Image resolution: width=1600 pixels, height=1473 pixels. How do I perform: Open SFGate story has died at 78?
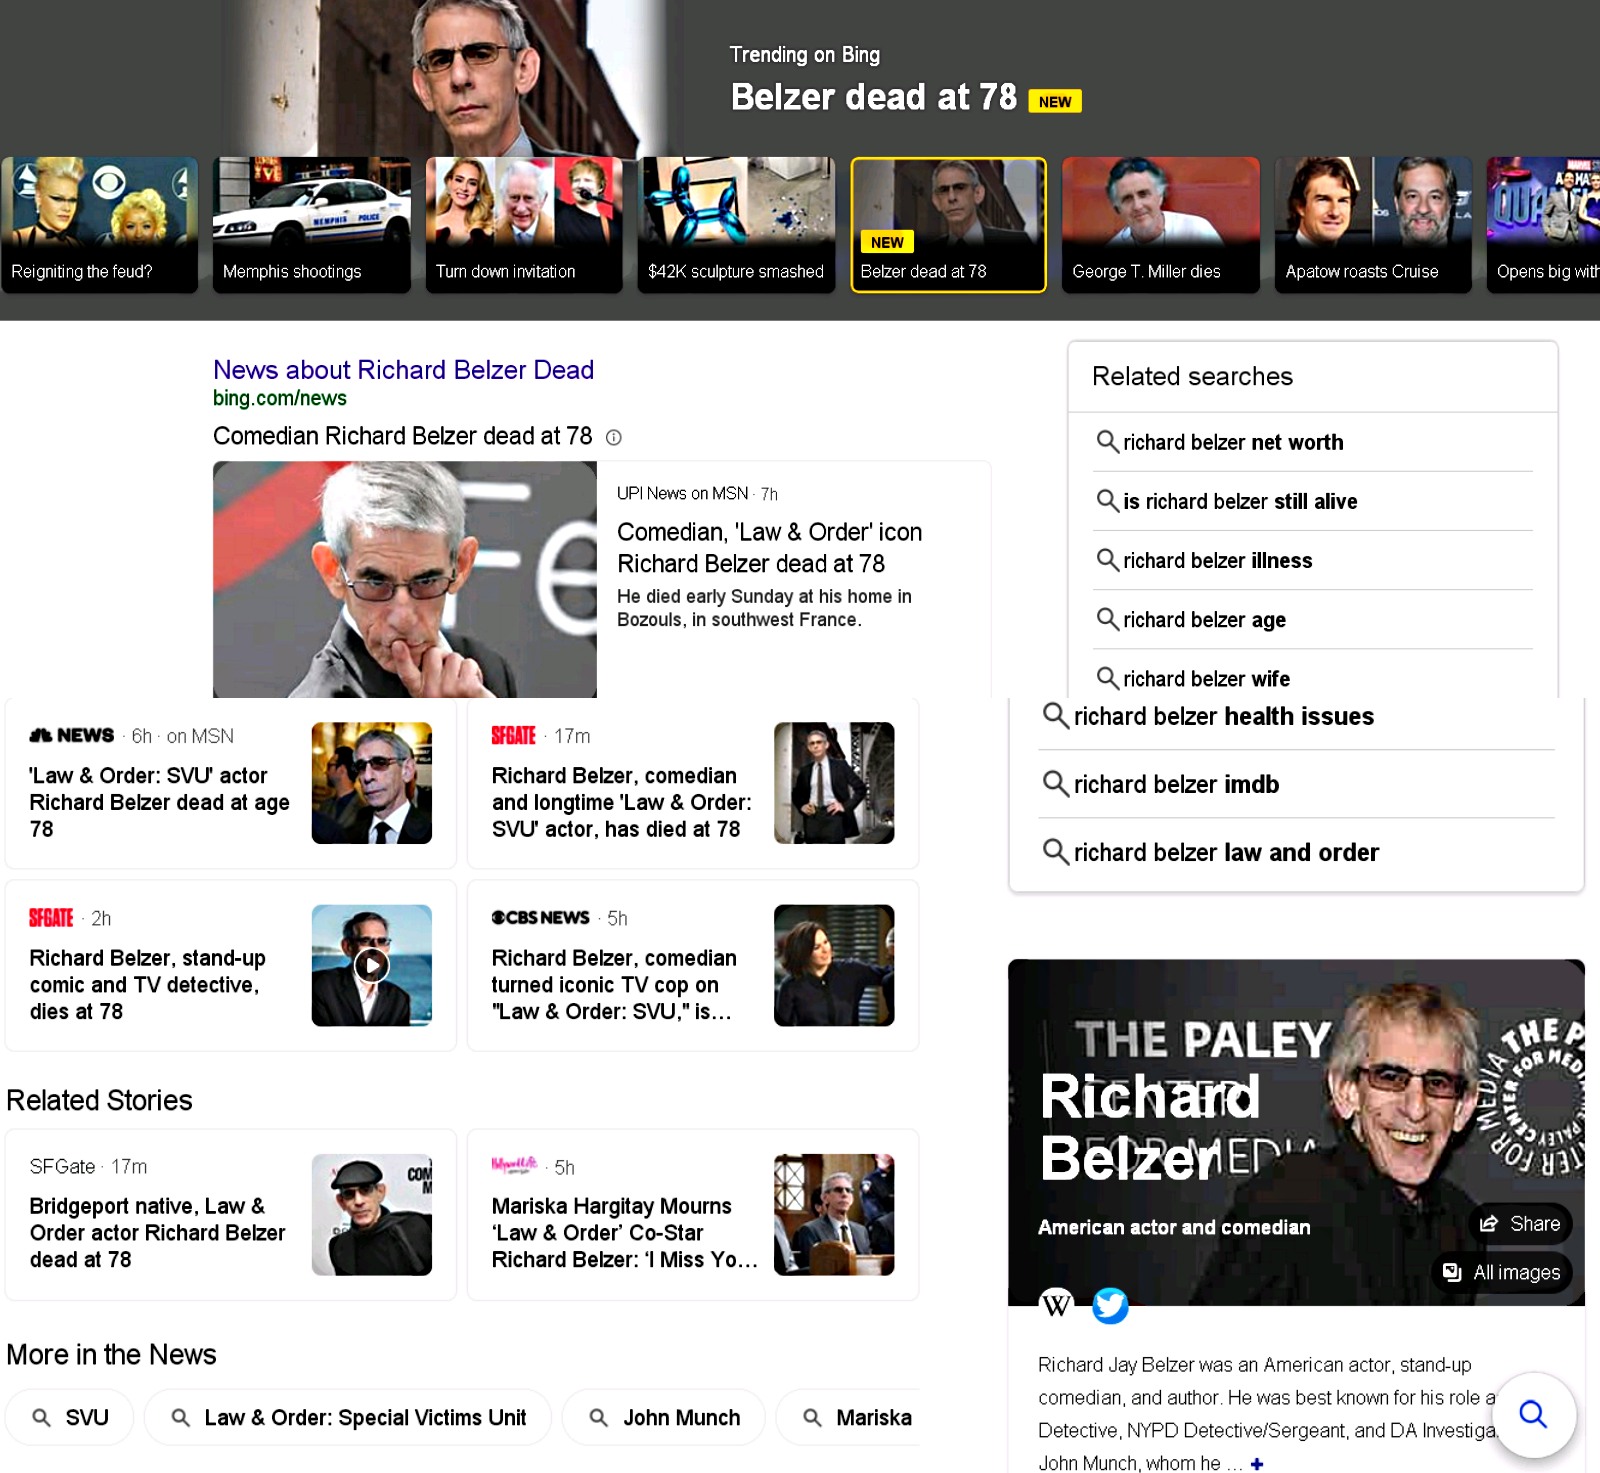click(621, 802)
